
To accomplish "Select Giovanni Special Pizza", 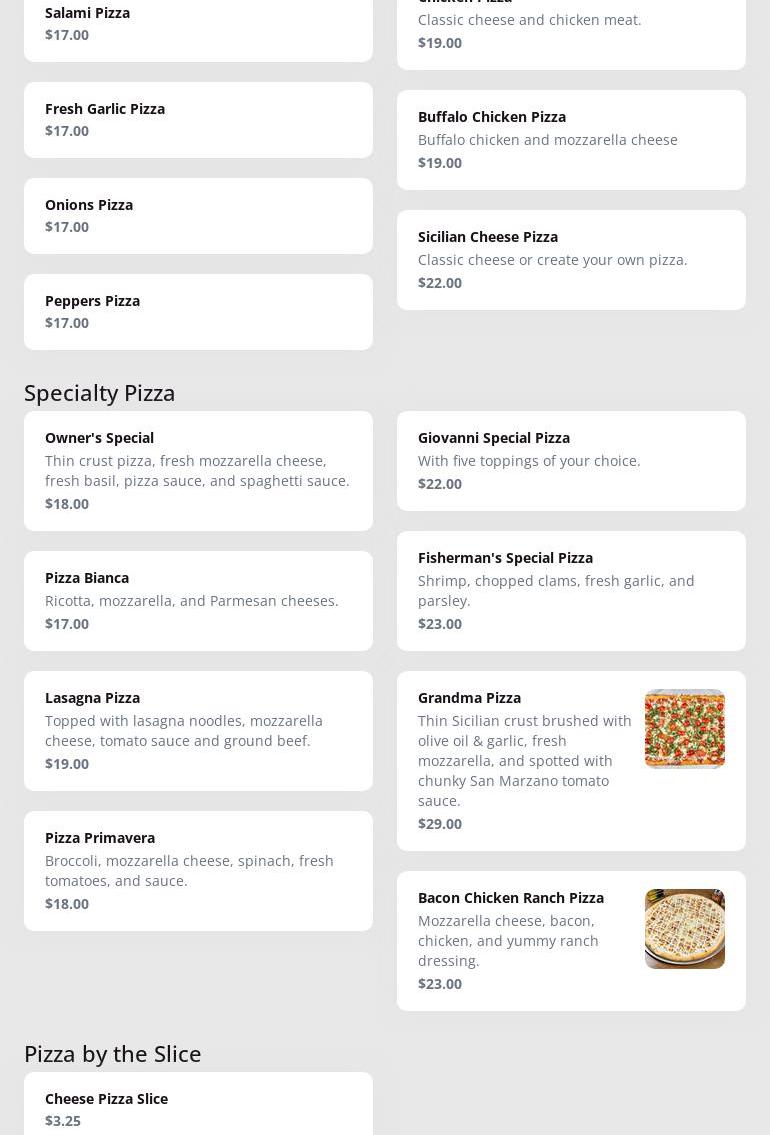I will point(571,461).
